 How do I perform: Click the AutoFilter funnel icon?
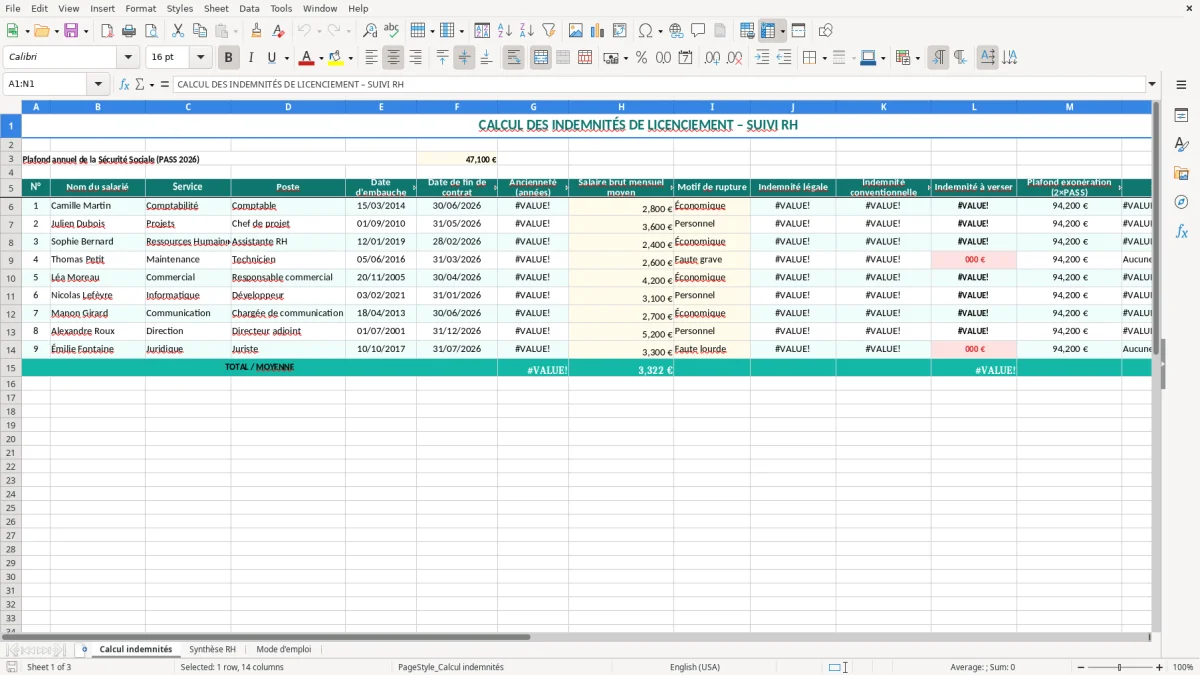(548, 31)
